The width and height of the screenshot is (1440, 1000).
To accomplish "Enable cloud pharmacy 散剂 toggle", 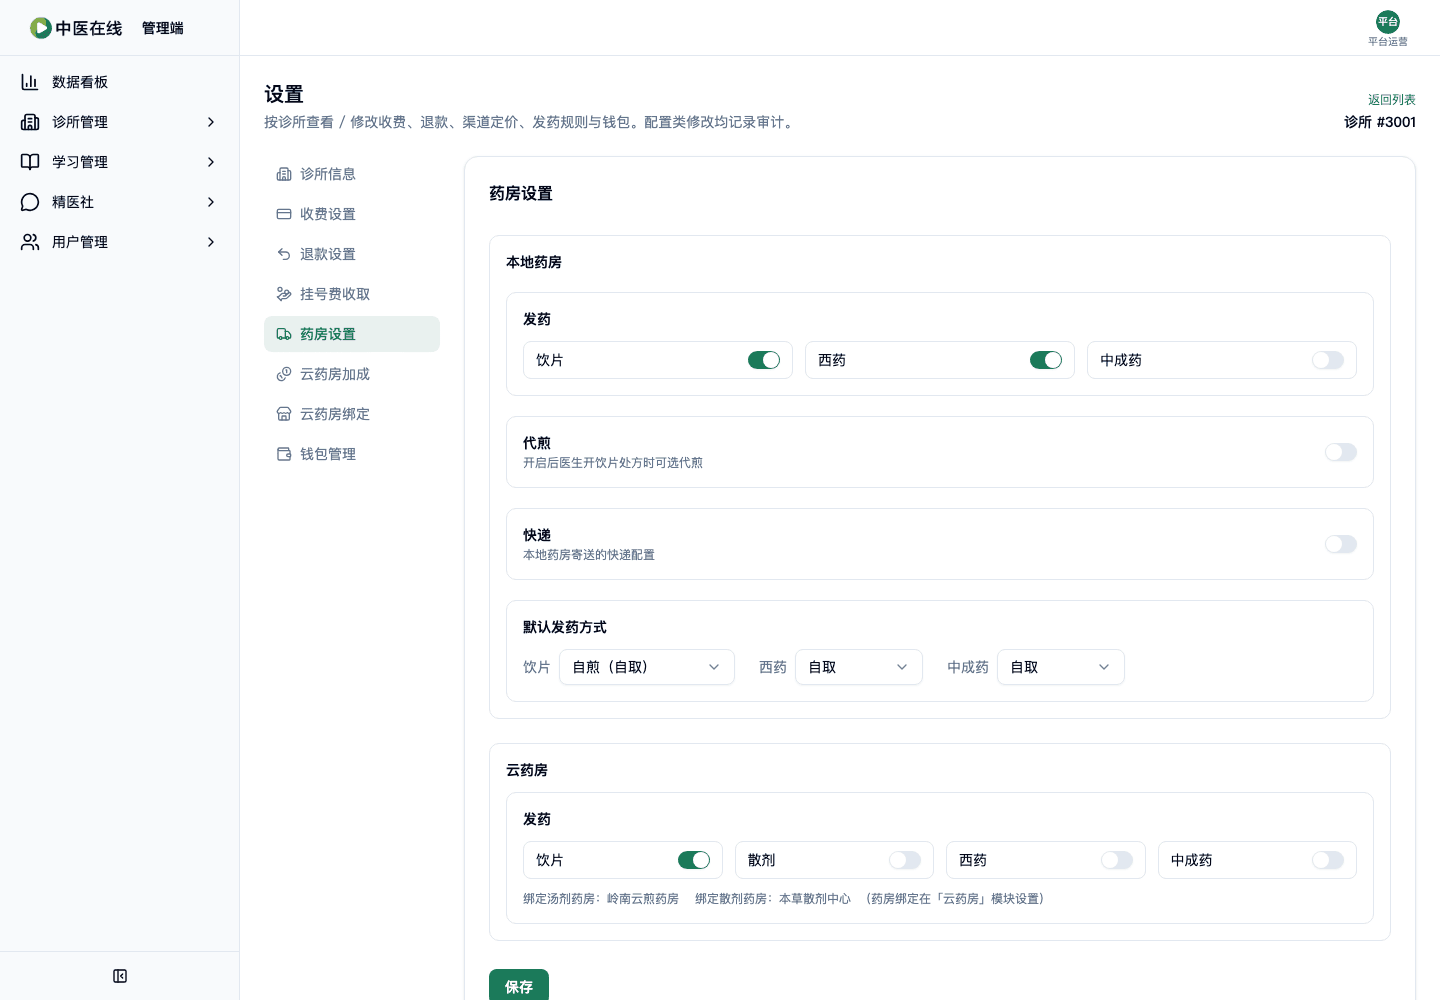I will tap(905, 860).
